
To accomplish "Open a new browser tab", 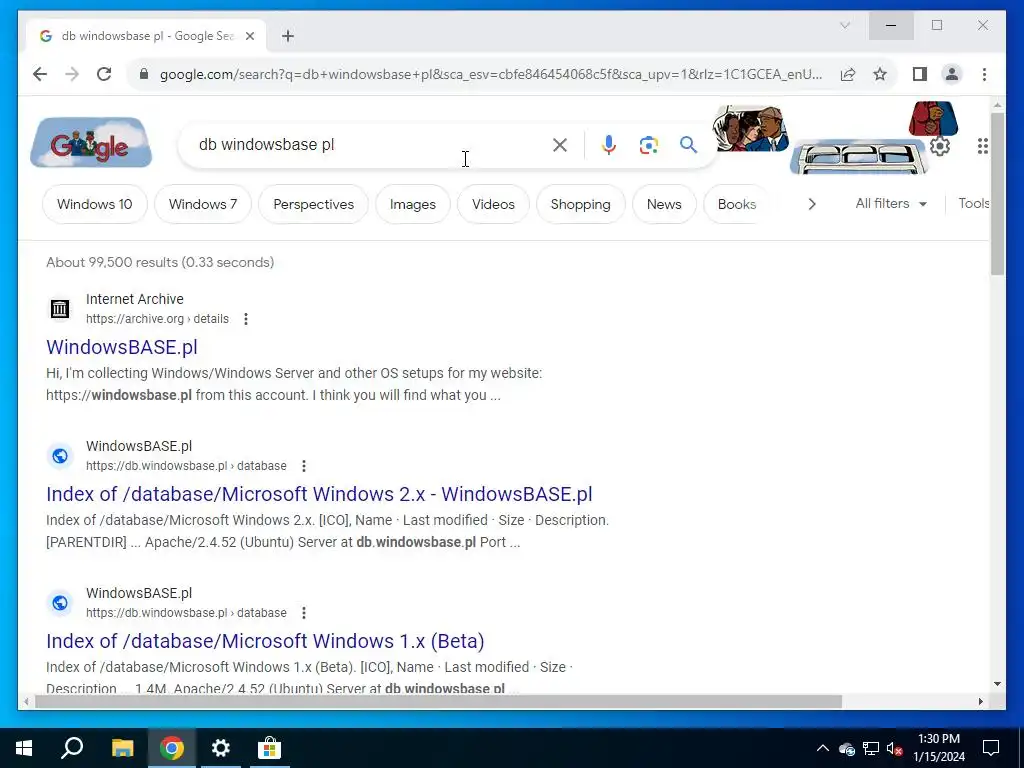I will [288, 36].
